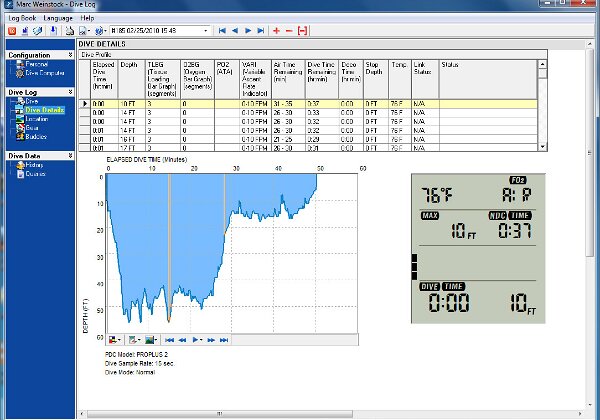Collapse the Dive Data panel

pyautogui.click(x=69, y=156)
